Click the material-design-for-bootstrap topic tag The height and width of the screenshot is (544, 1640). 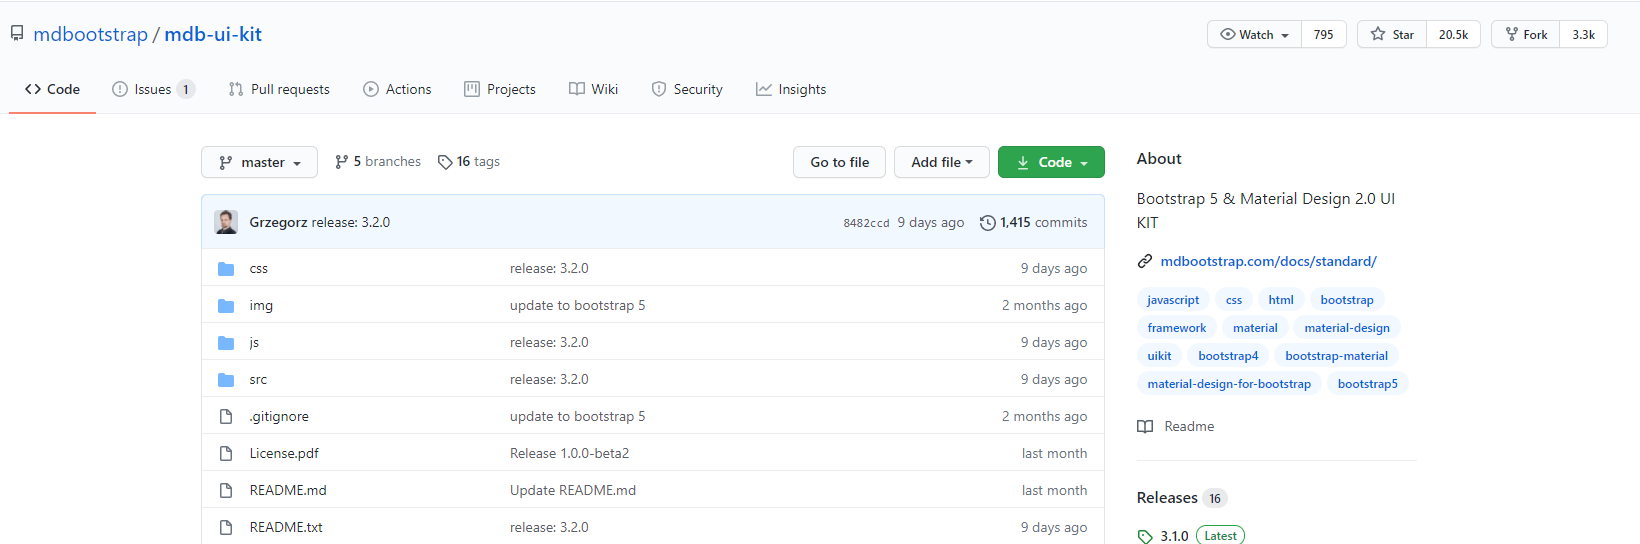click(x=1229, y=384)
